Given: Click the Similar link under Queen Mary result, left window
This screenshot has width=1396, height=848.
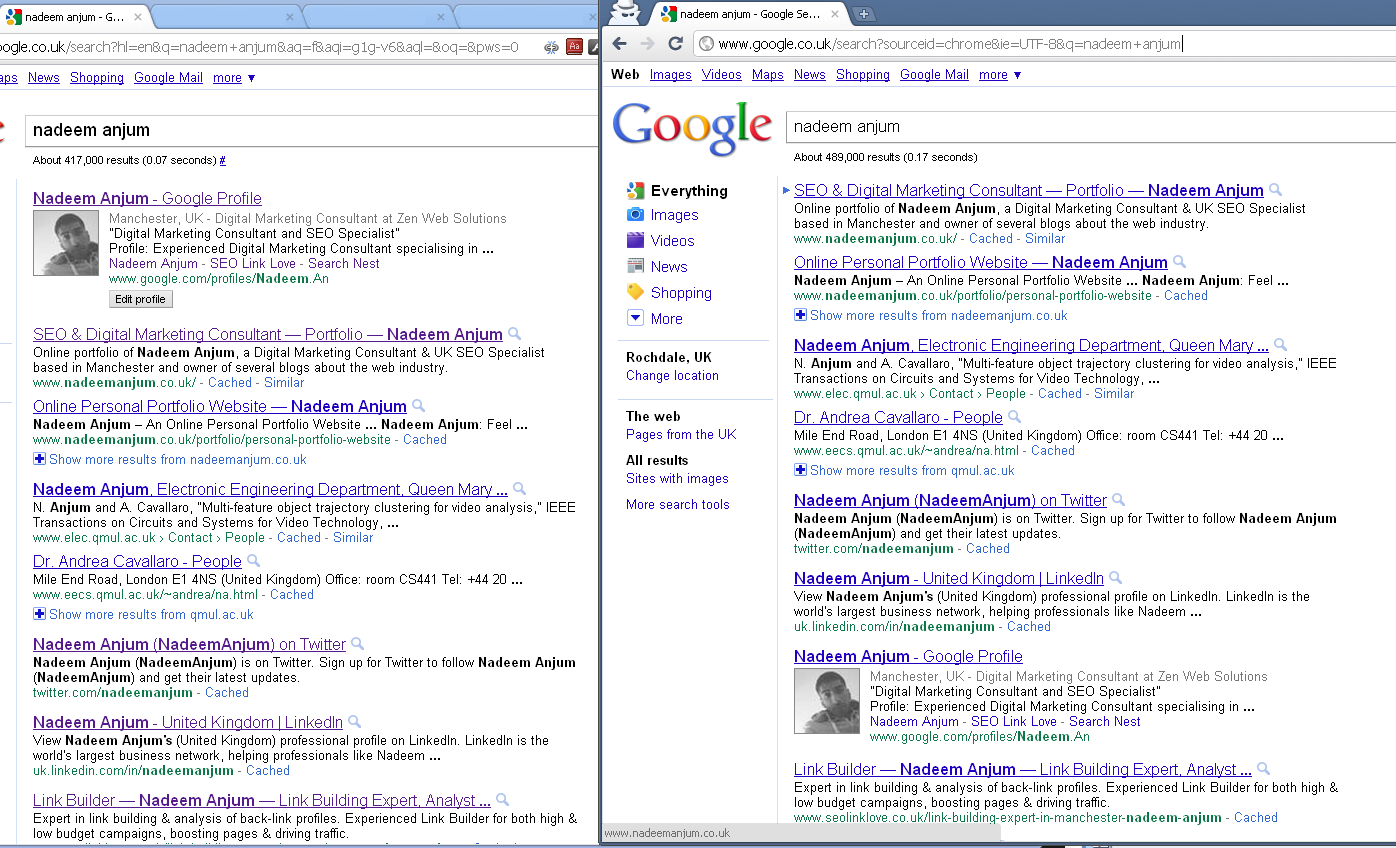Looking at the screenshot, I should click(353, 537).
